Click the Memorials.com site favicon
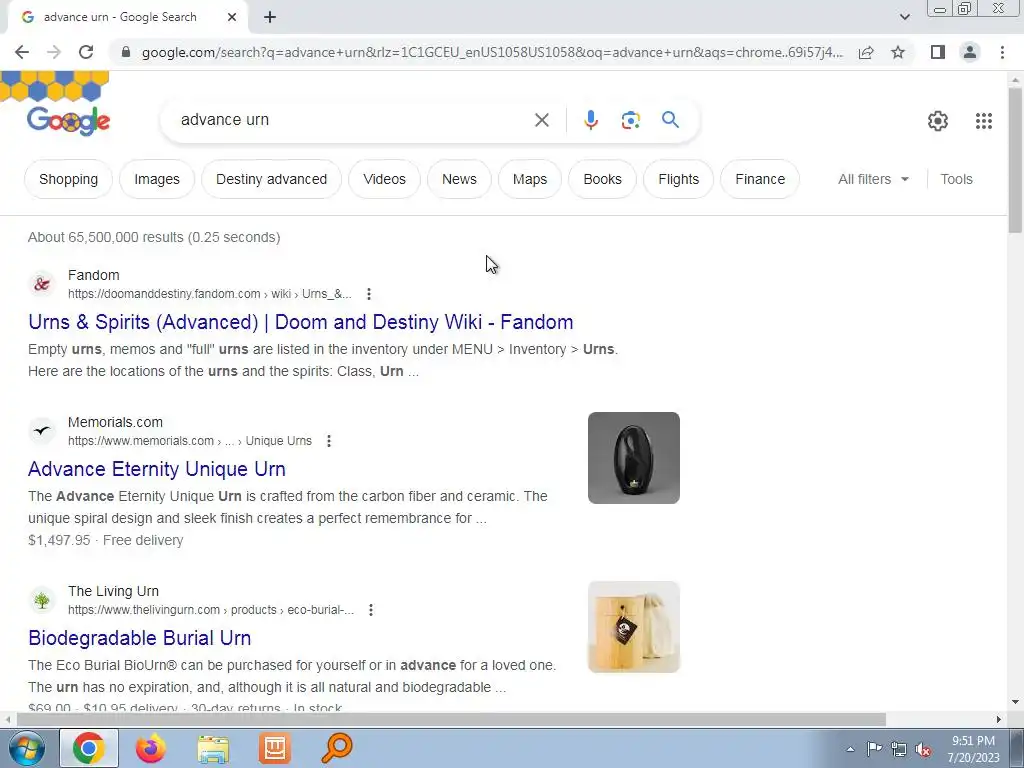This screenshot has height=768, width=1024. pos(42,431)
